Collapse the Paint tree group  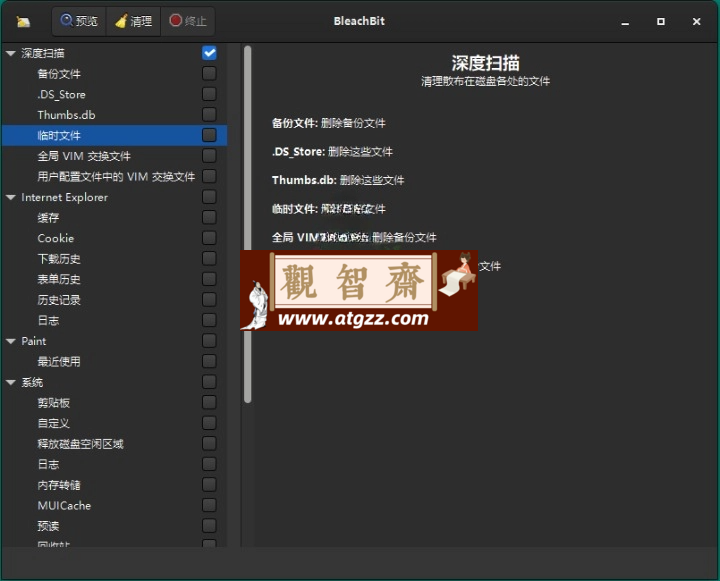click(11, 341)
